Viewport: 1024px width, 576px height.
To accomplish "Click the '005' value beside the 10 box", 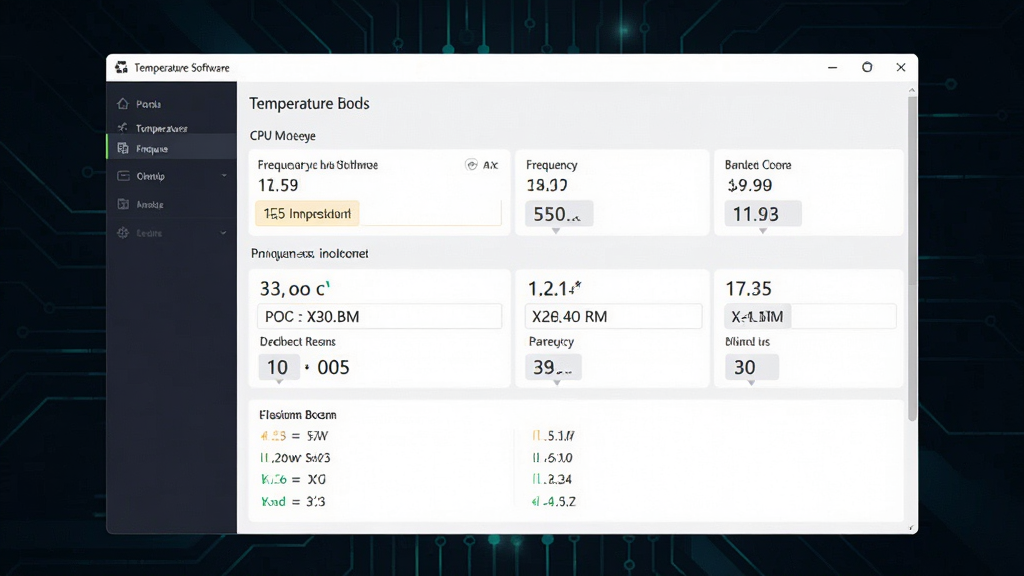I will pos(333,367).
